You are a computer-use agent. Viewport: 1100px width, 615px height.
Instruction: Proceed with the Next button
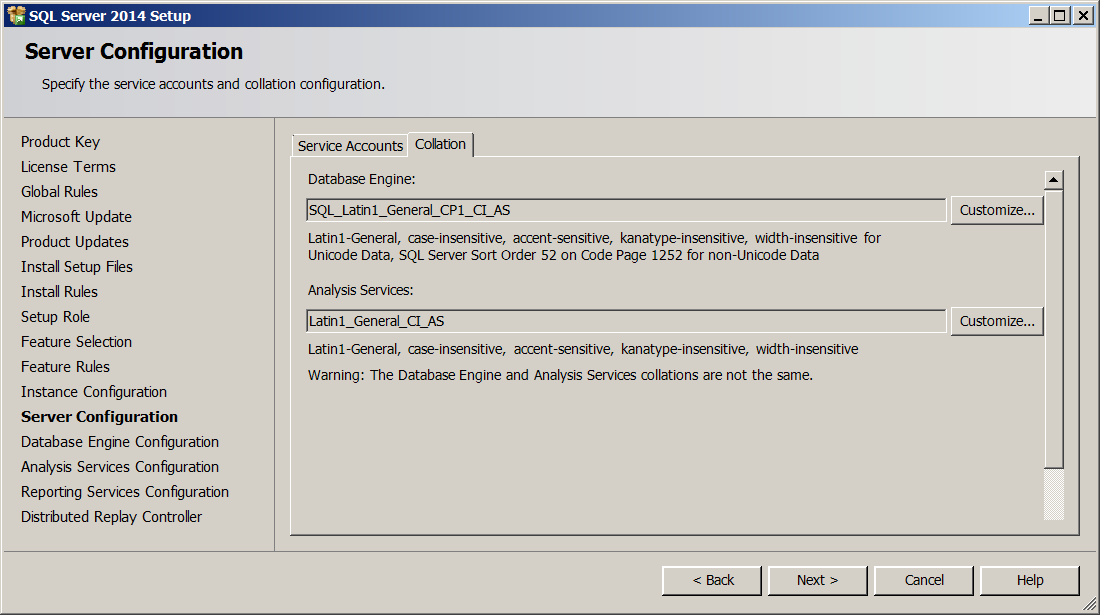tap(817, 580)
